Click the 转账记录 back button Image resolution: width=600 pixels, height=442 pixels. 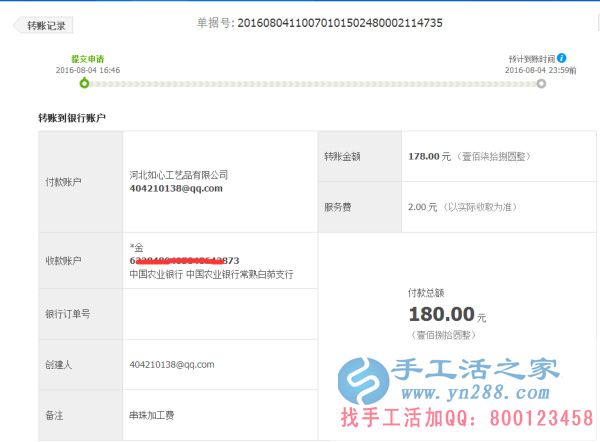pos(46,25)
